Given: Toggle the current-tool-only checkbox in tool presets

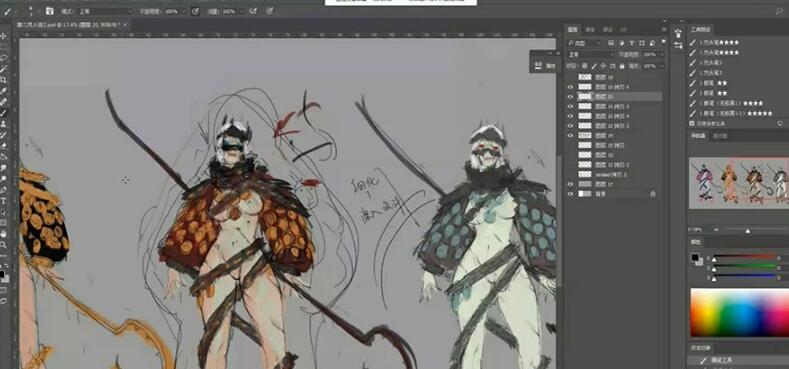Looking at the screenshot, I should (x=691, y=123).
